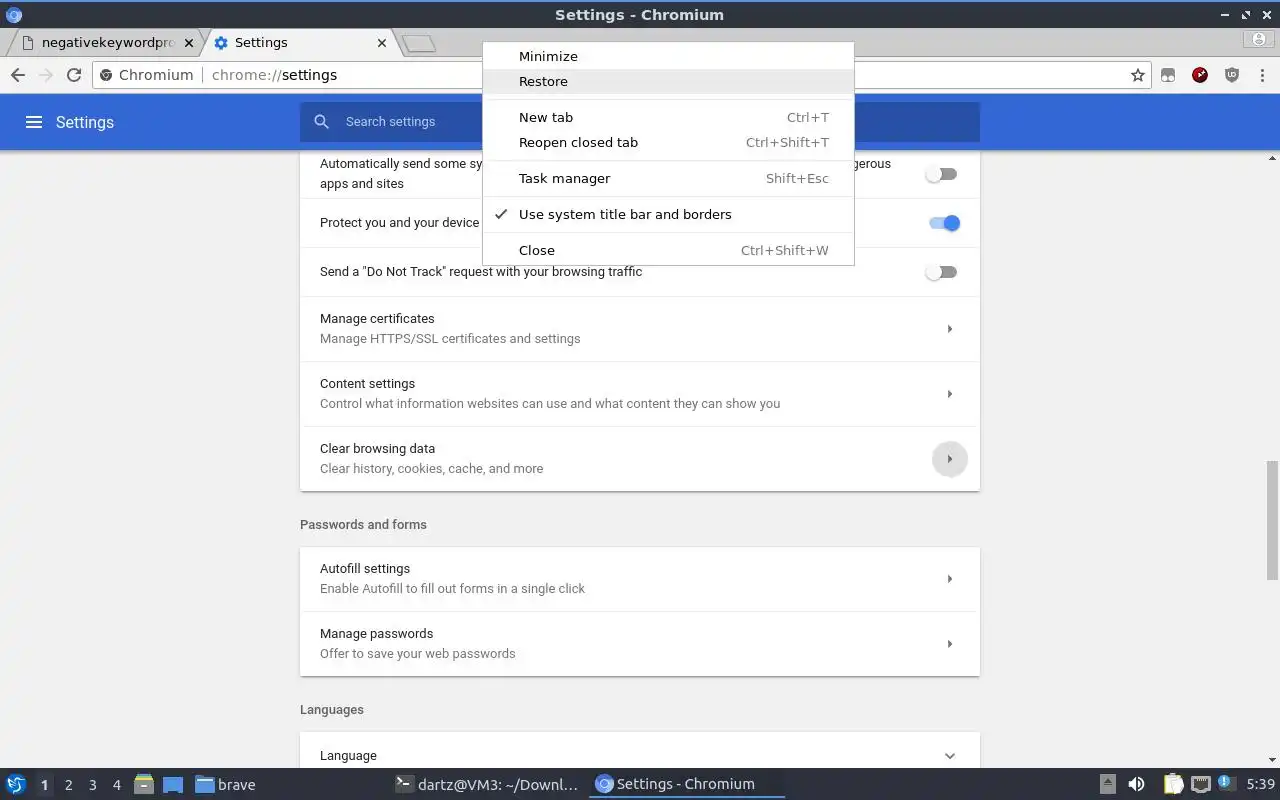Open the dartz@VM3 terminal taskbar entry
1280x800 pixels.
coord(487,784)
